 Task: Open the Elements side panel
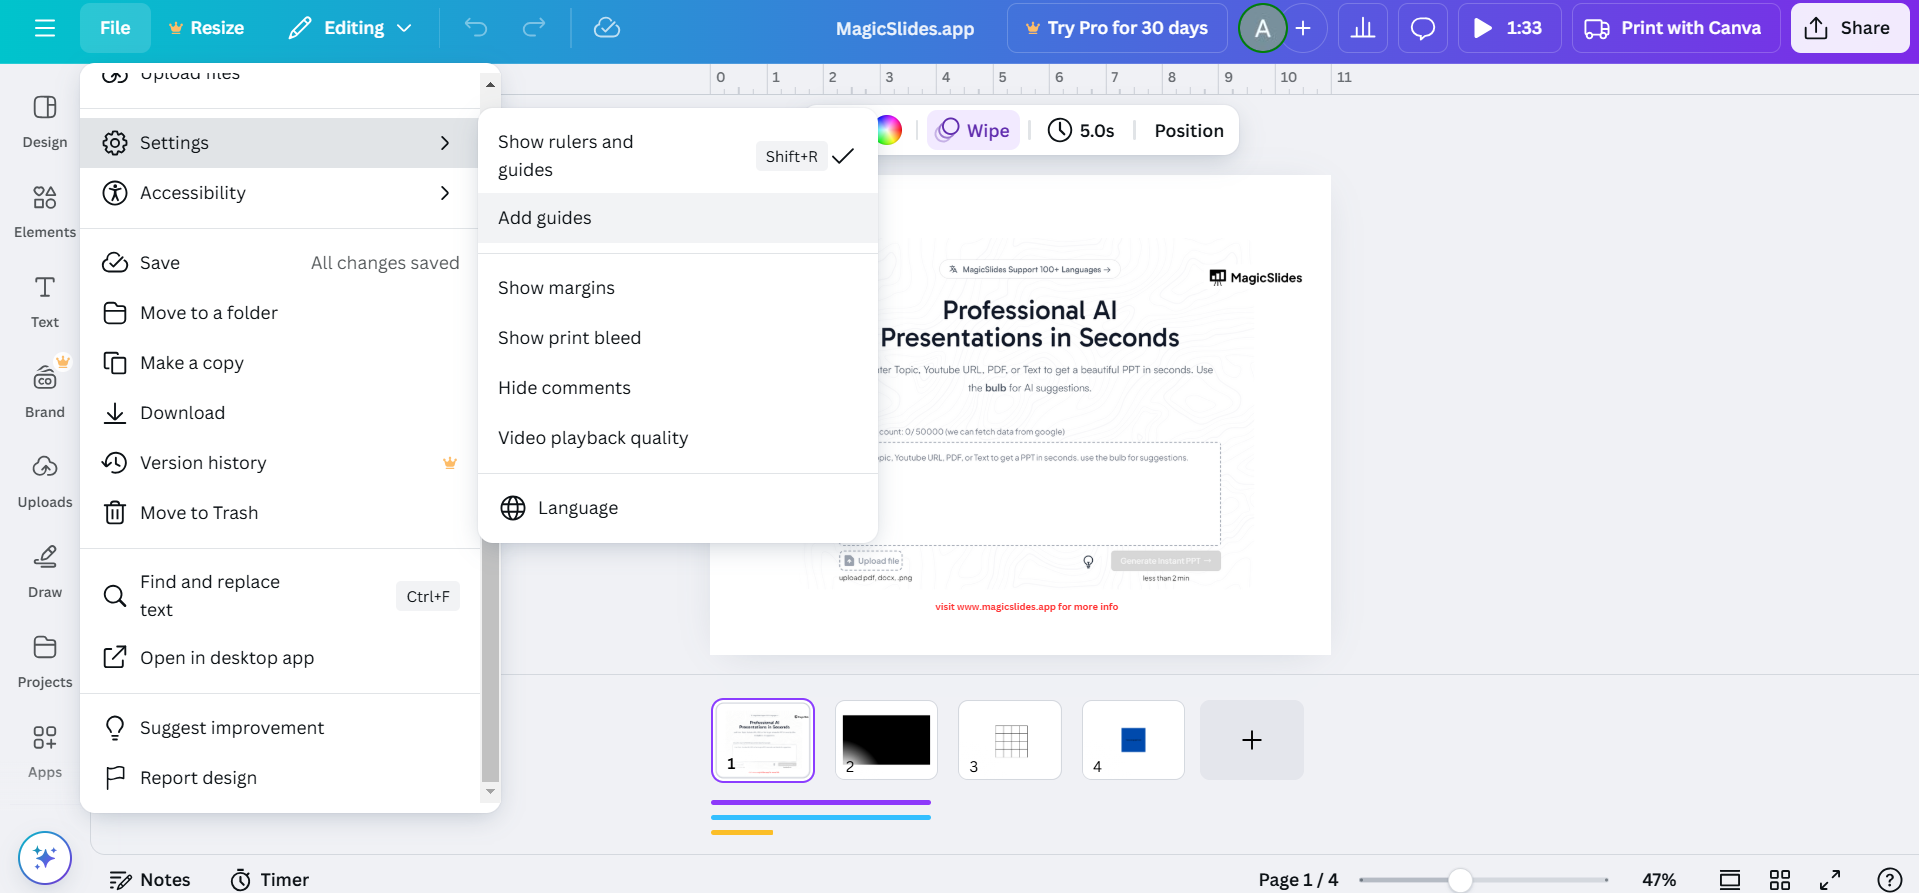click(45, 211)
